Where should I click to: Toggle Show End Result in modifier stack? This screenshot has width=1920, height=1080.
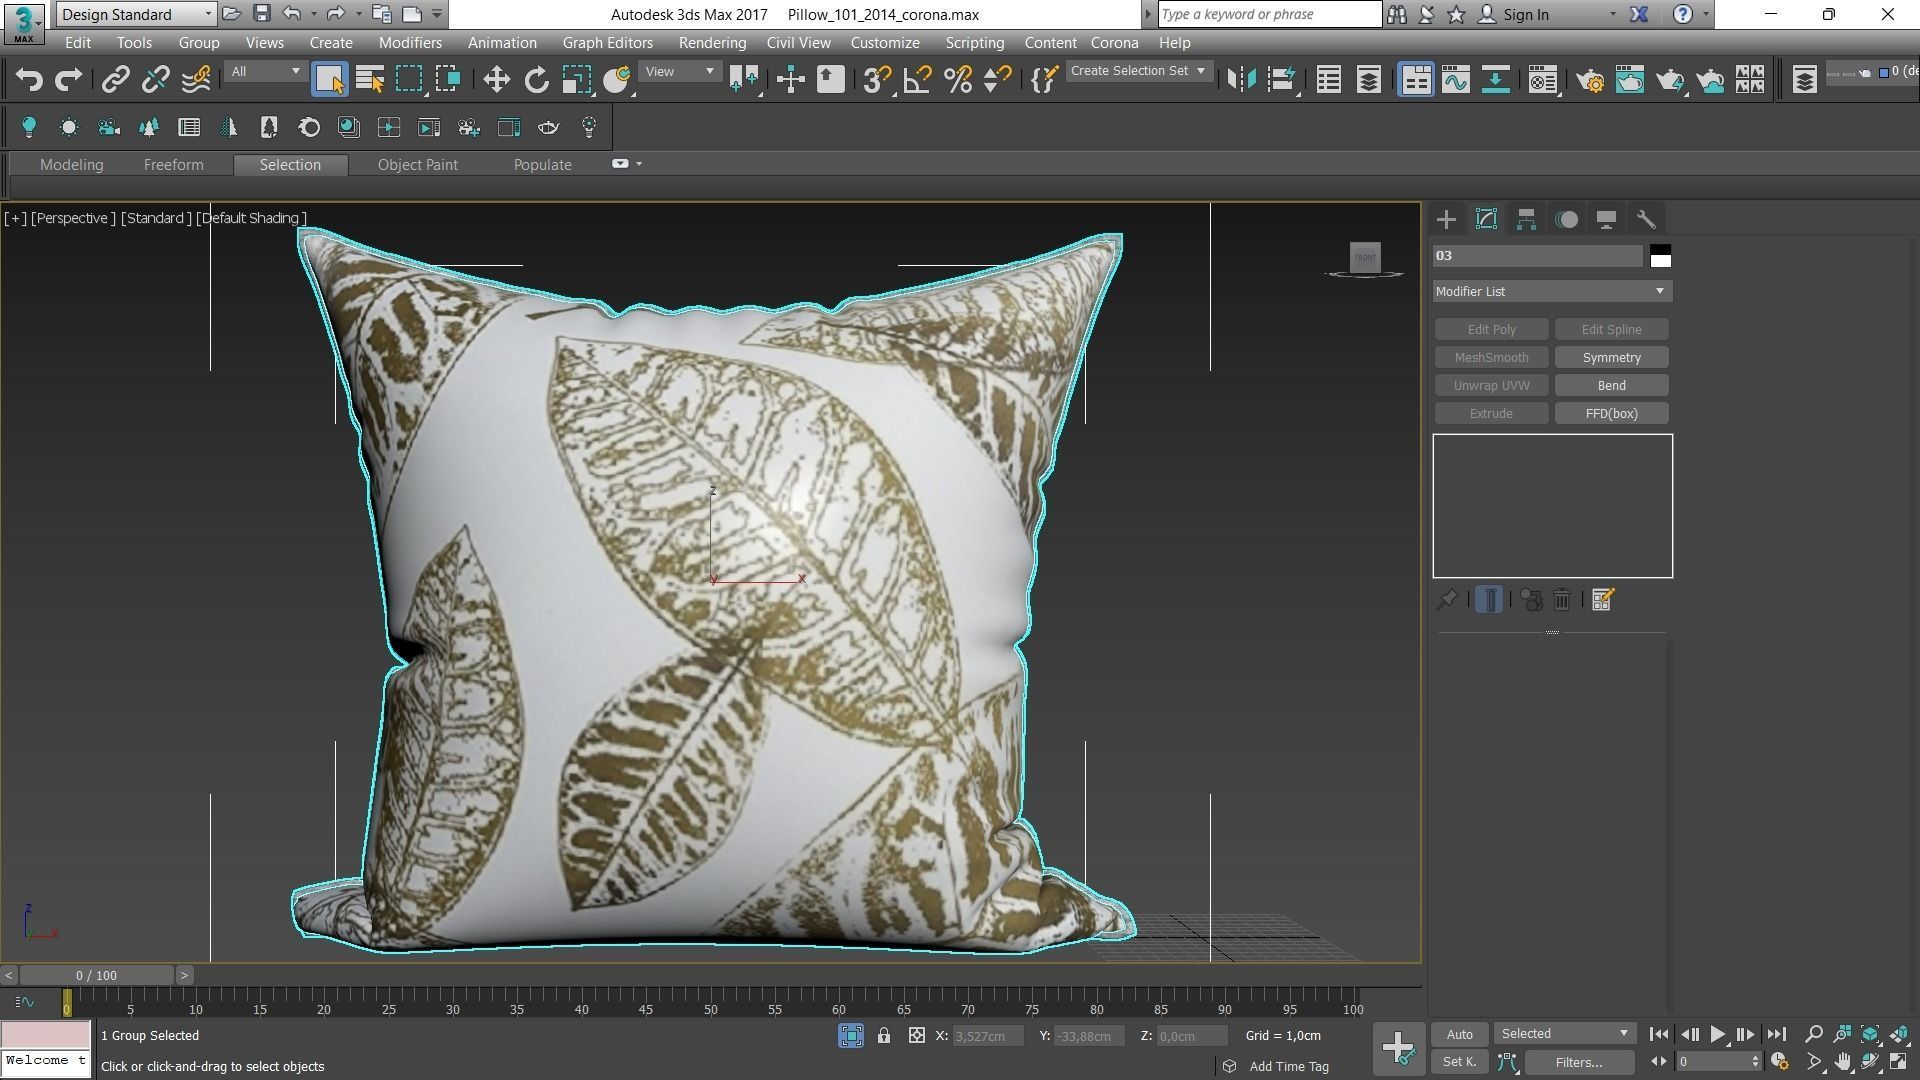[x=1489, y=600]
